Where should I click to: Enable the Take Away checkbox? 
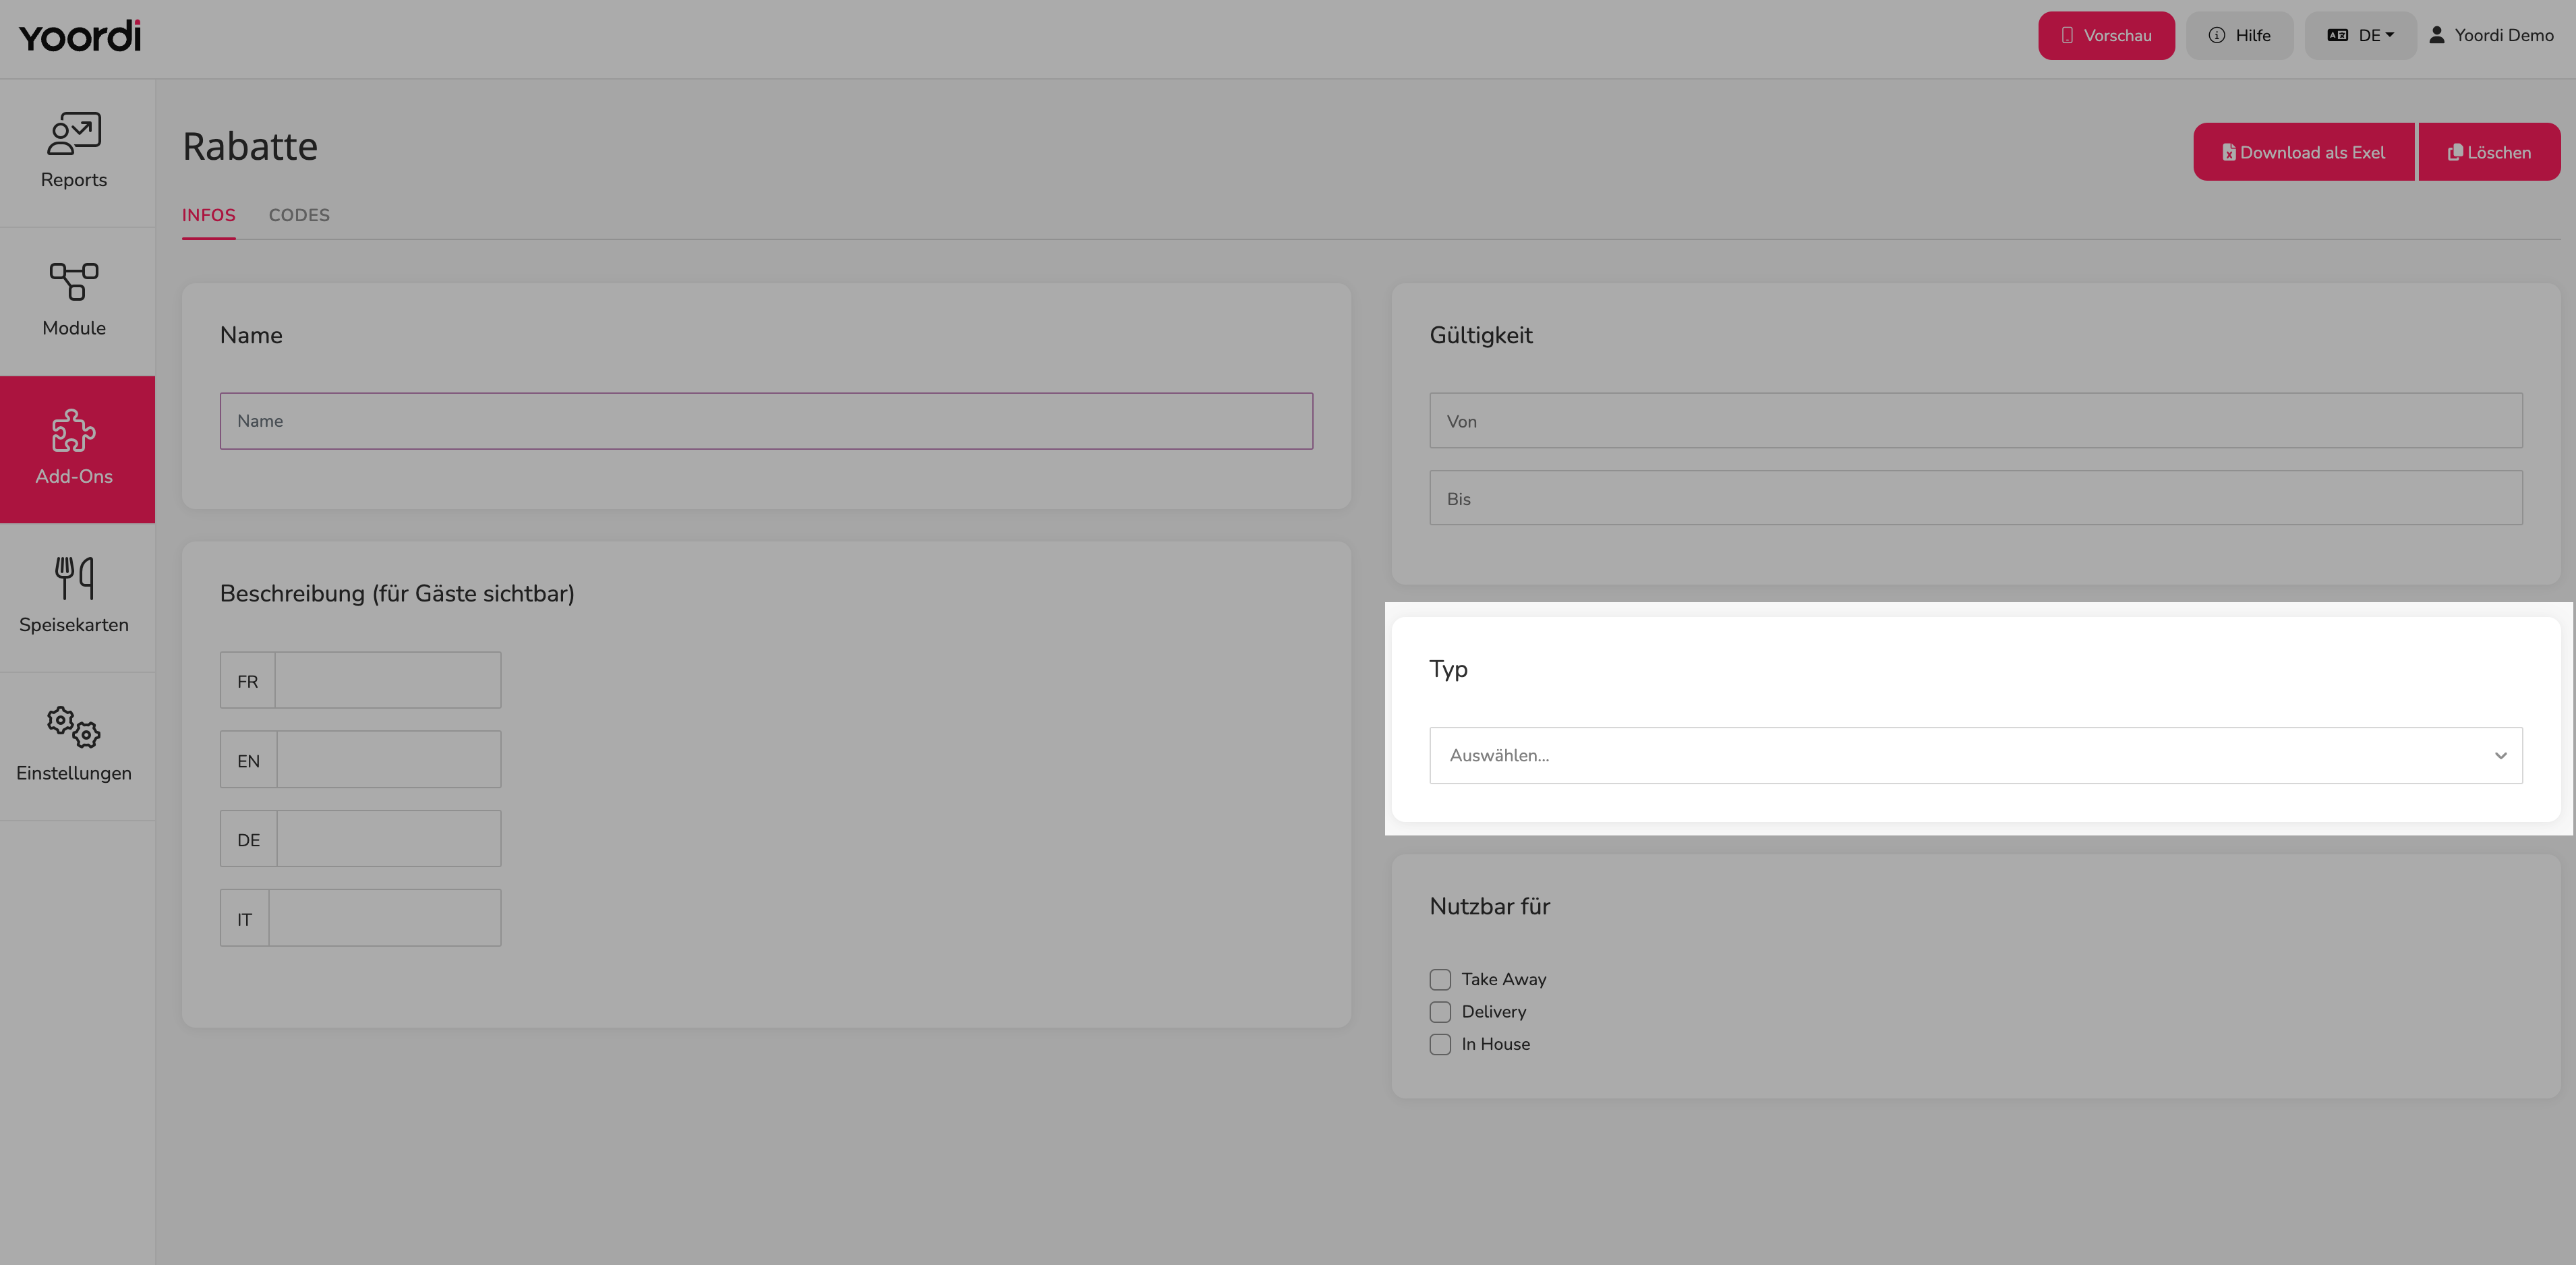(x=1440, y=979)
